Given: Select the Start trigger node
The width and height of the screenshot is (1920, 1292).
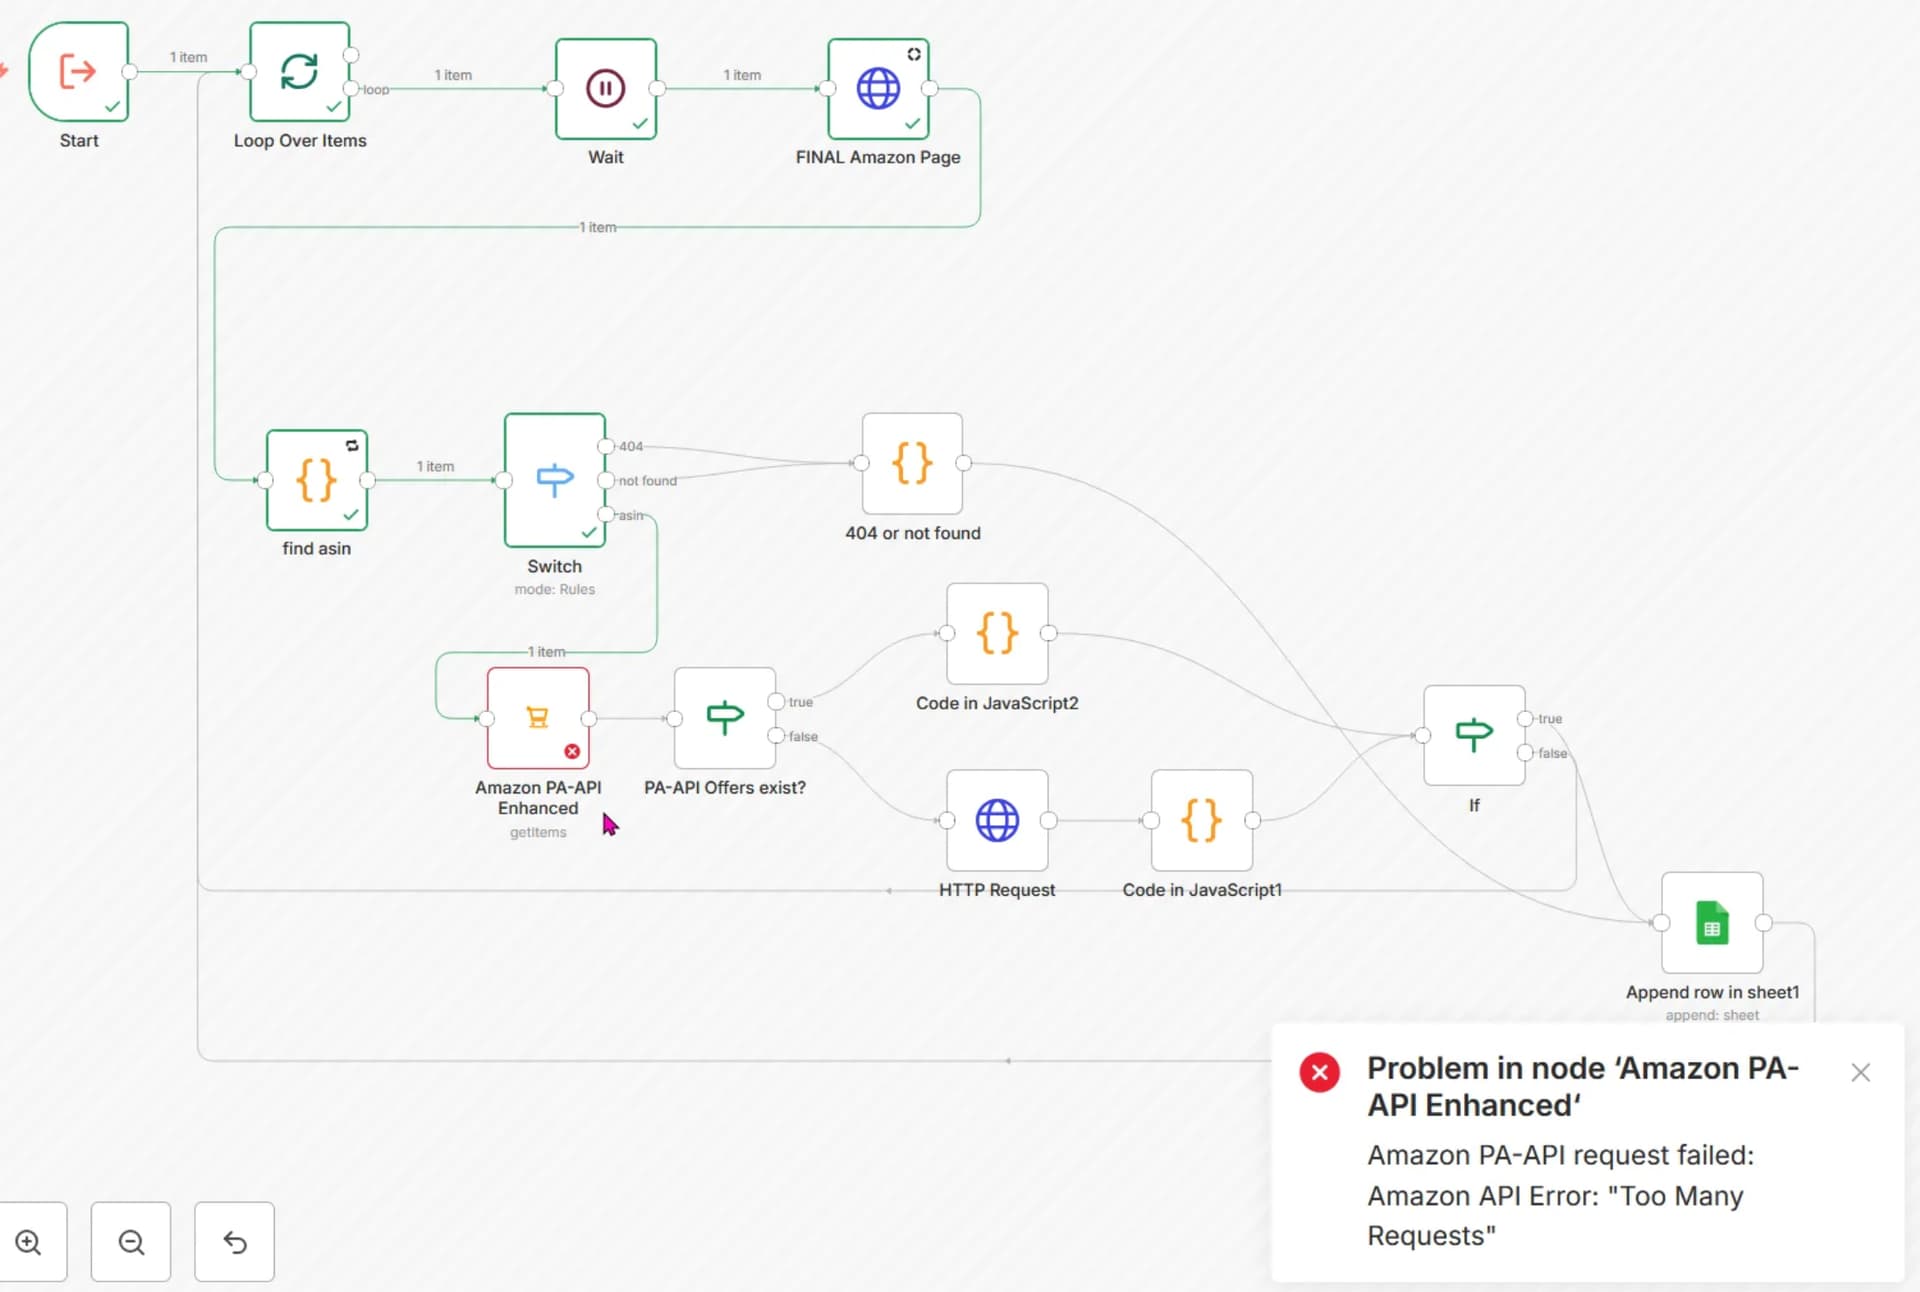Looking at the screenshot, I should click(x=78, y=72).
